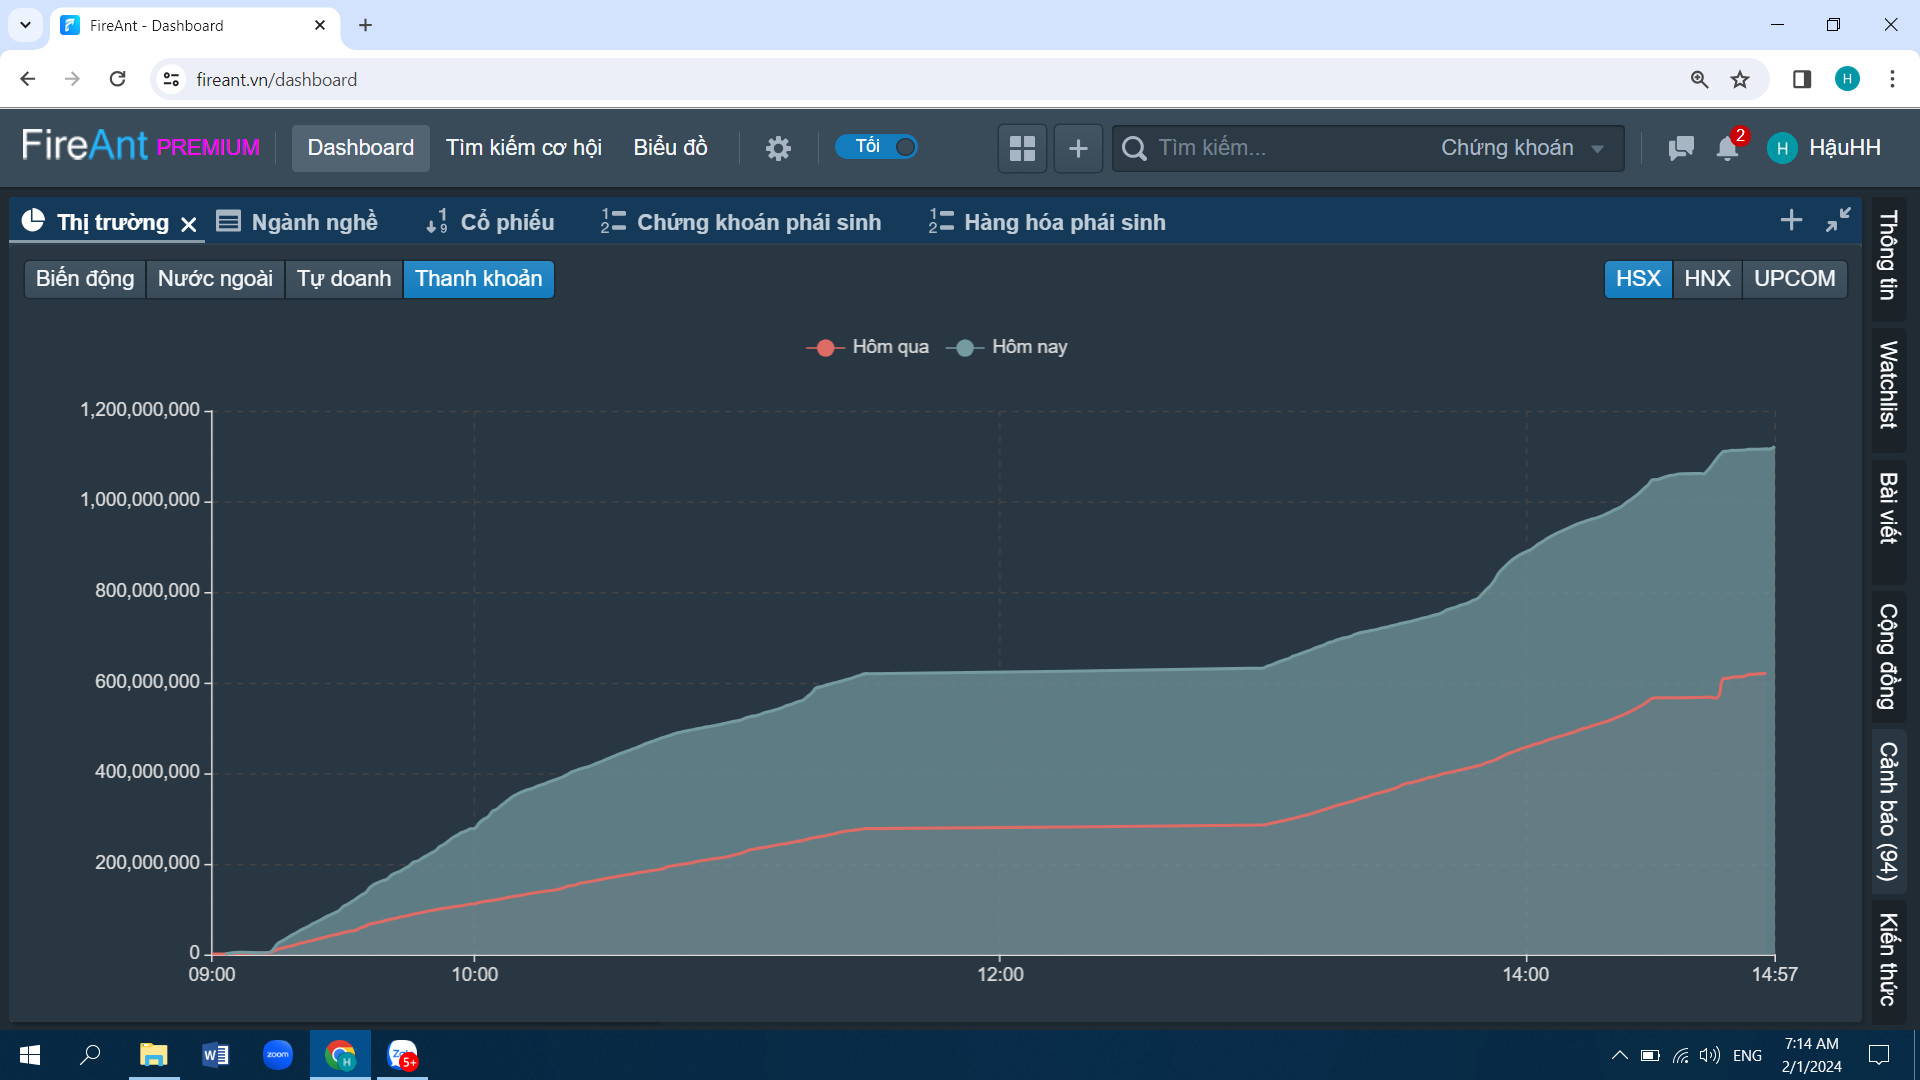Screen dimensions: 1920x1080
Task: Click the add widget plus icon
Action: pyautogui.click(x=1078, y=148)
